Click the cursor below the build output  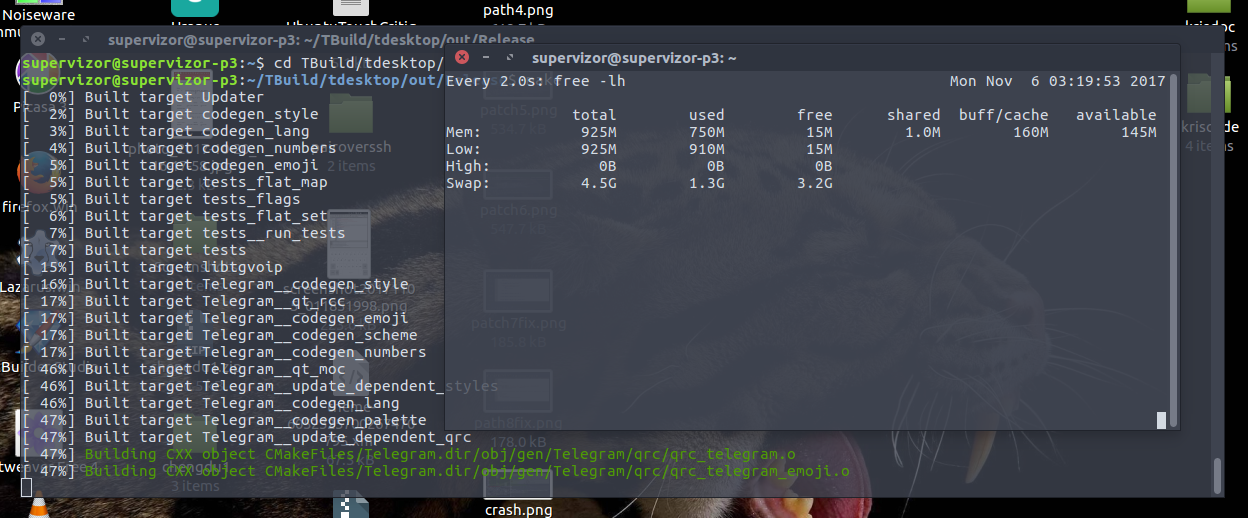click(x=26, y=487)
